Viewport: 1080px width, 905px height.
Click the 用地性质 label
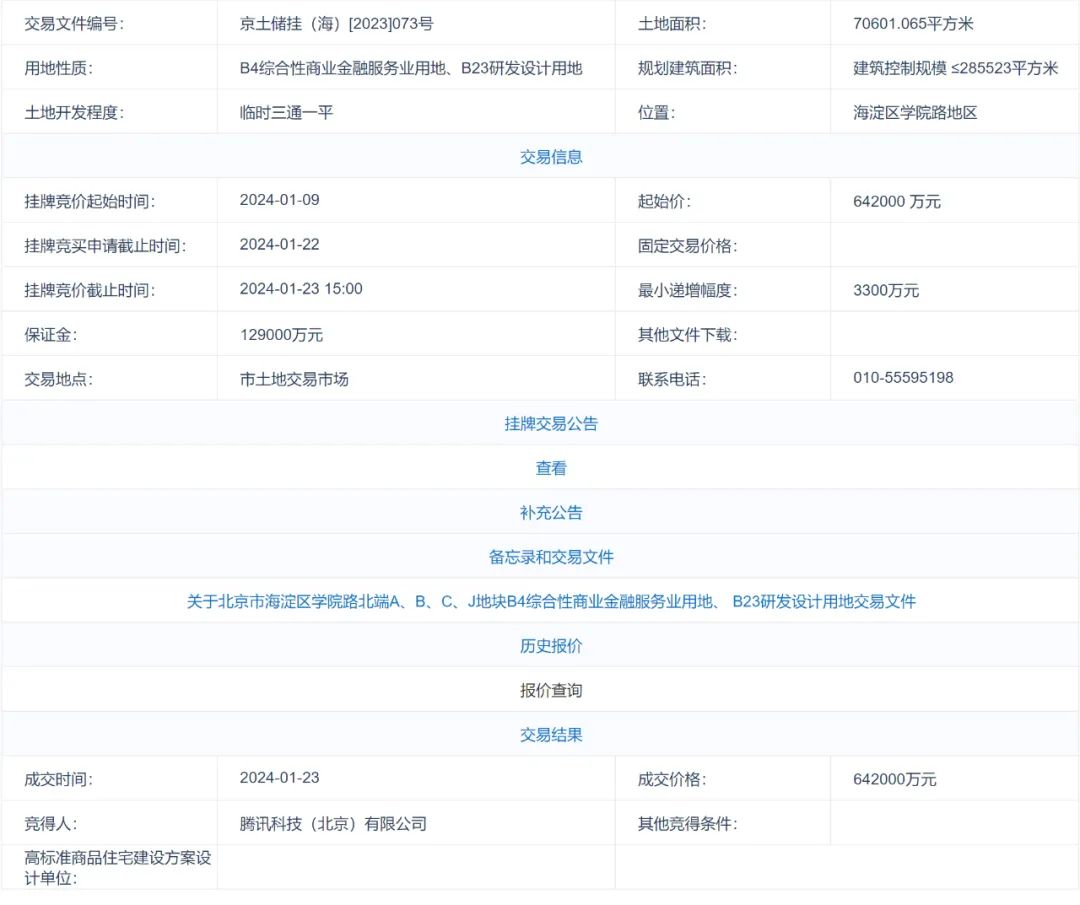[59, 68]
